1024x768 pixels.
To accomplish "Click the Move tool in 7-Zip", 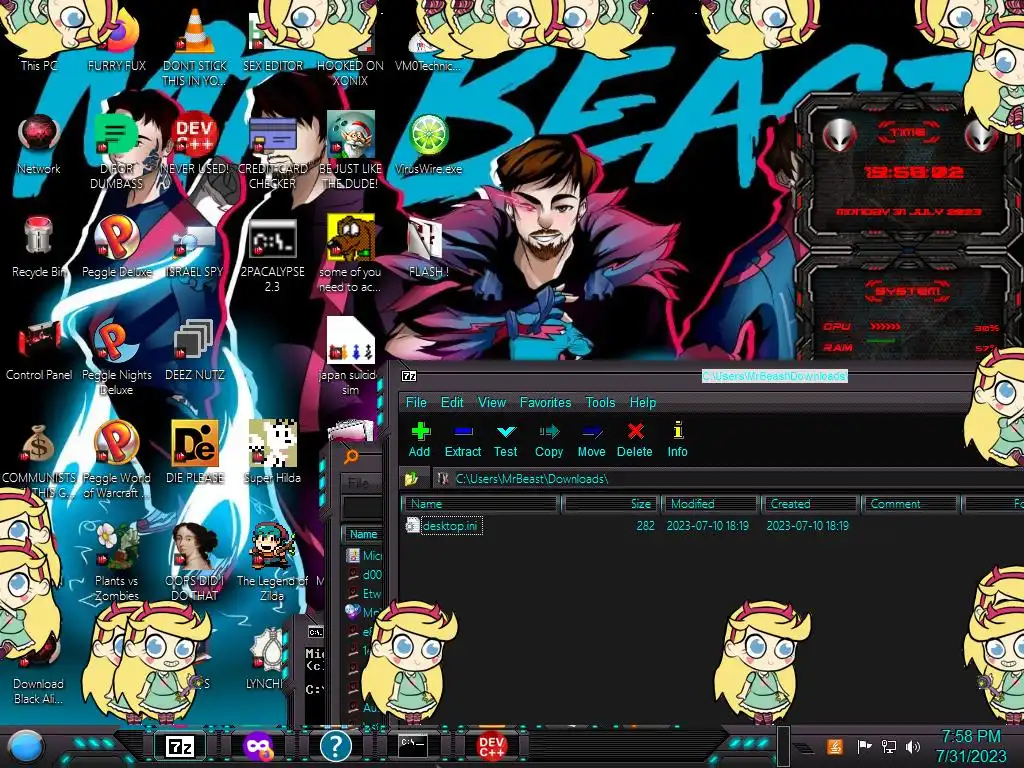I will (592, 440).
